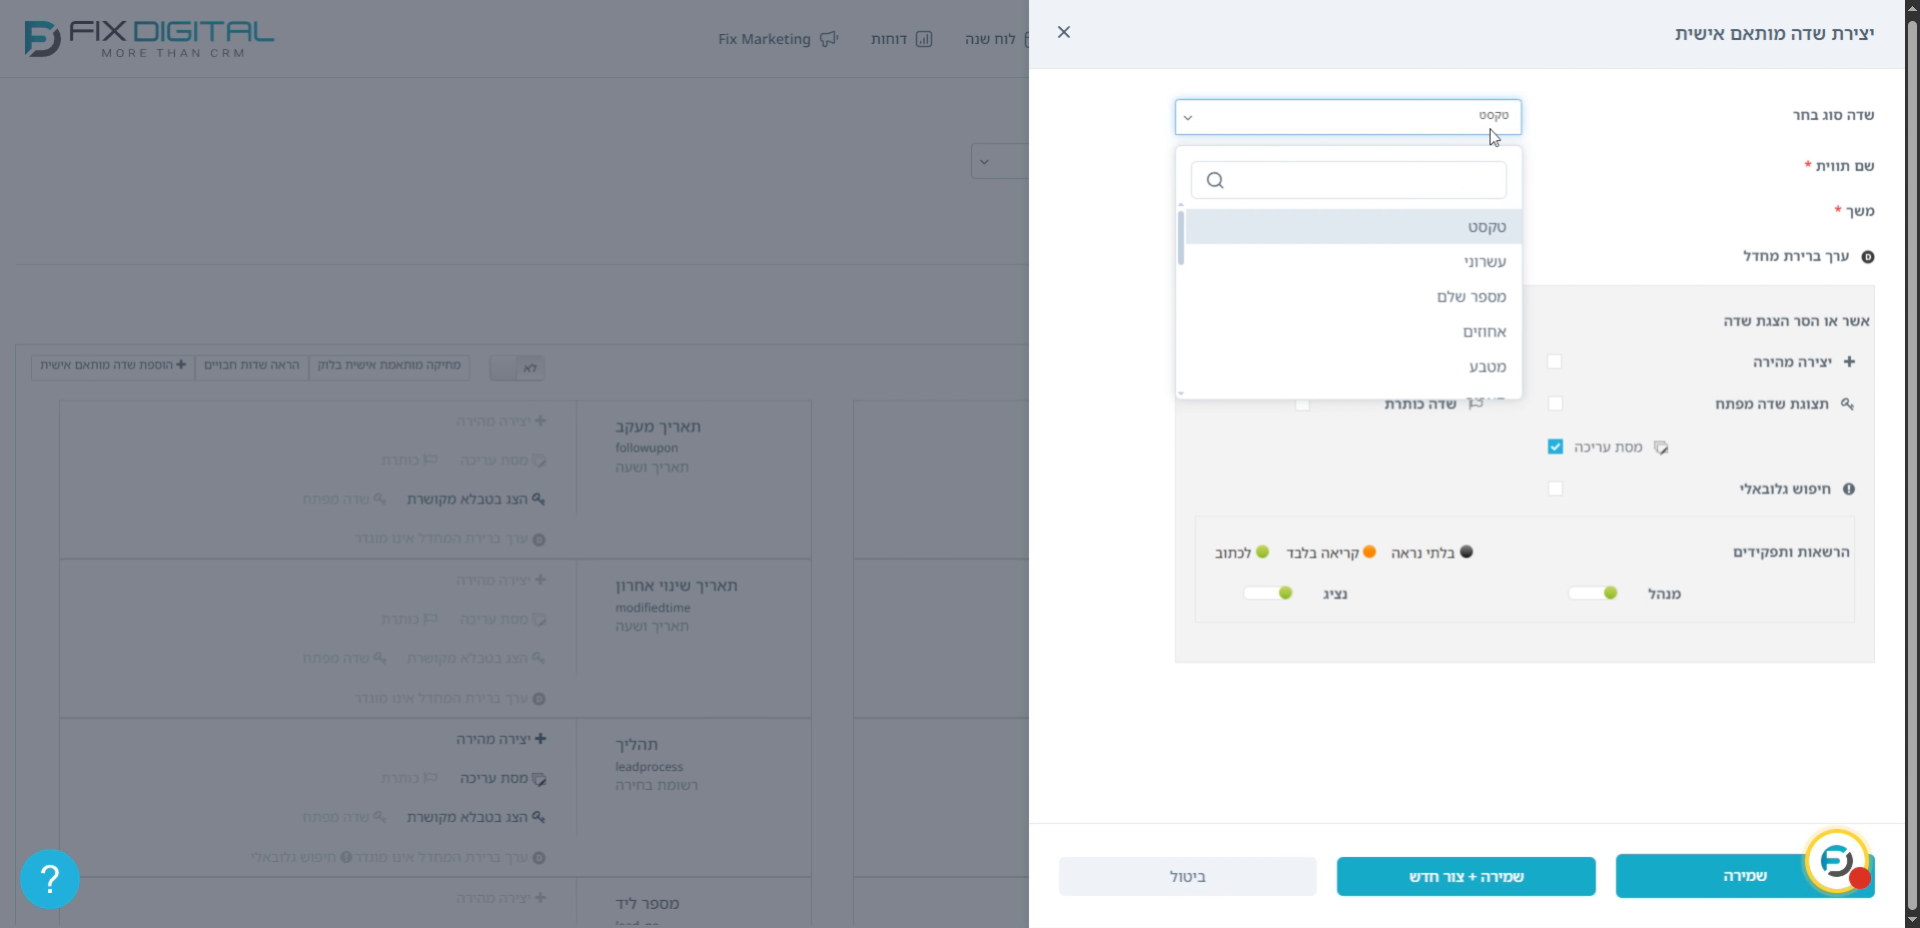Toggle כותרת in the תאריך שינוי אחרון row

coord(409,619)
